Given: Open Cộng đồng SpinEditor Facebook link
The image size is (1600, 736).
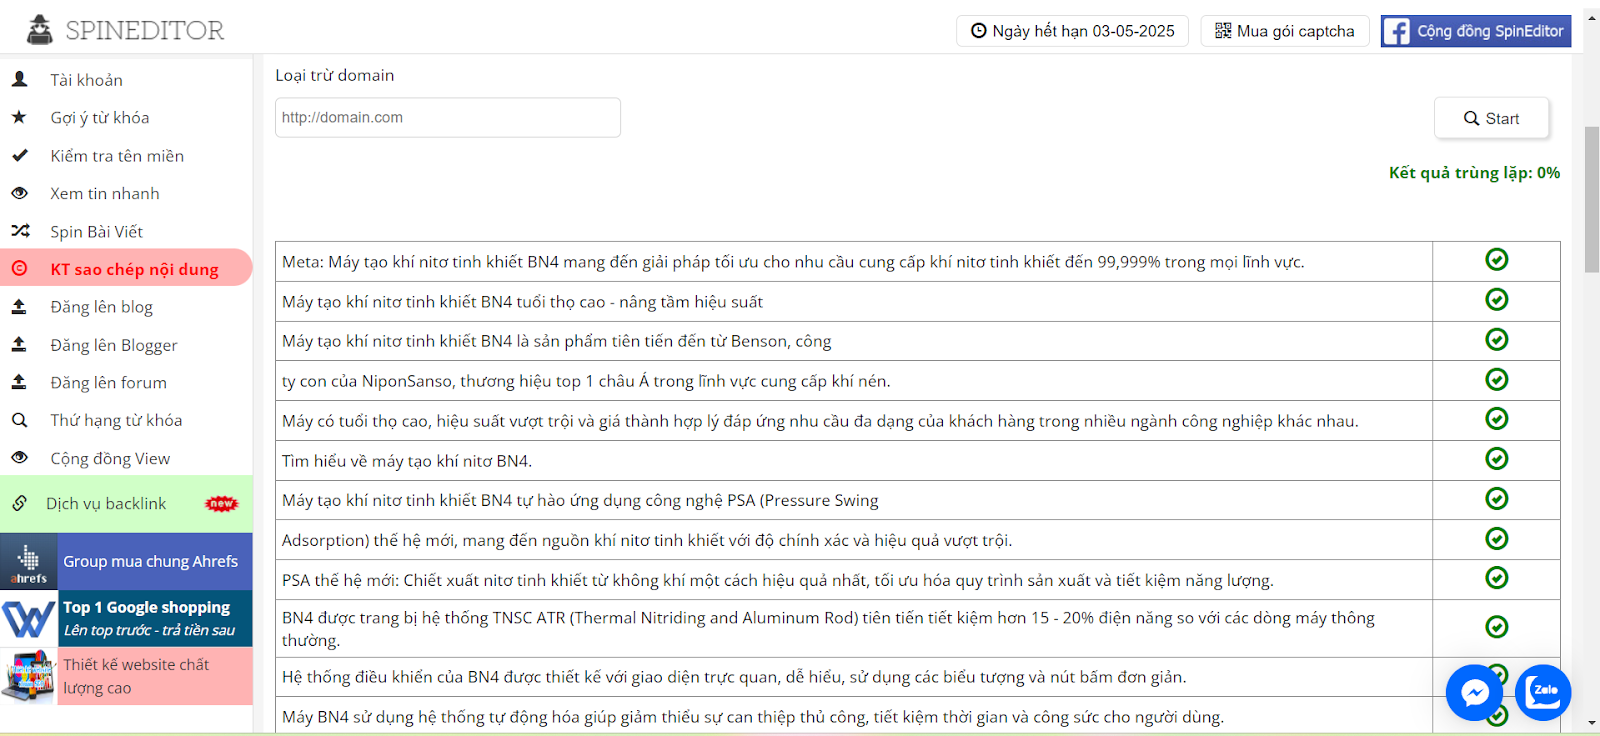Looking at the screenshot, I should click(1475, 31).
